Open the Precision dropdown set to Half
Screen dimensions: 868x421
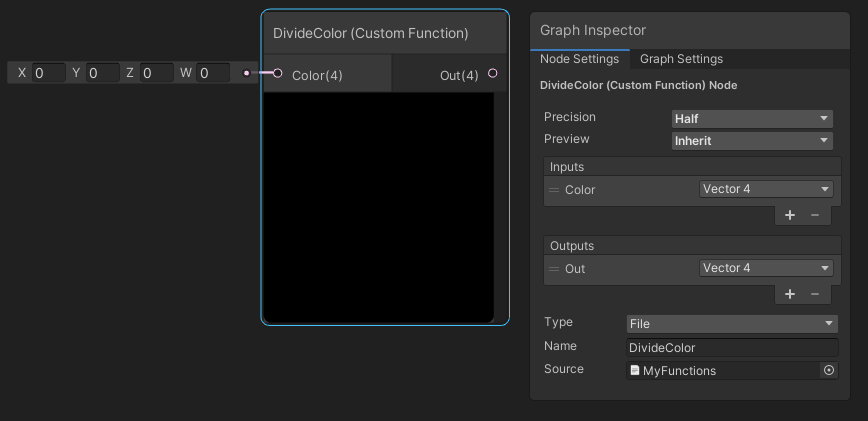752,119
